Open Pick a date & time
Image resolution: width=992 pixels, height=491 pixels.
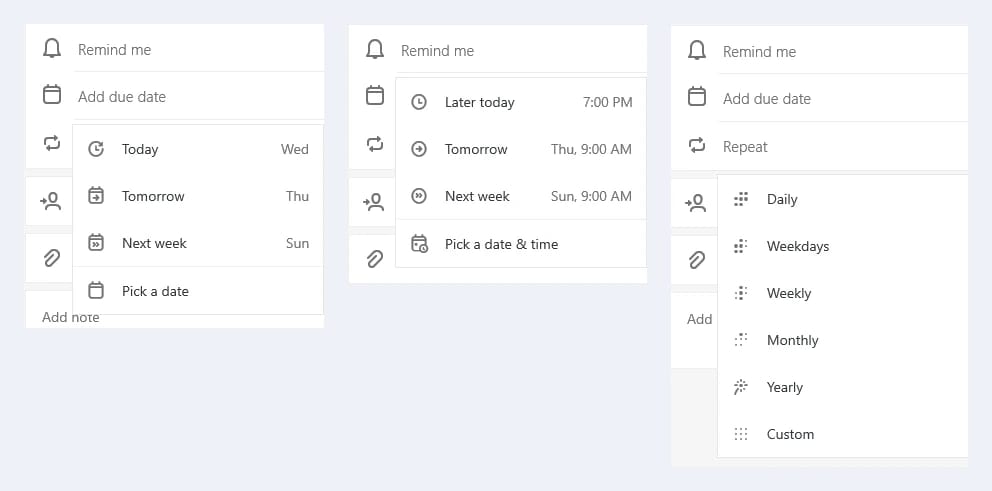(521, 244)
